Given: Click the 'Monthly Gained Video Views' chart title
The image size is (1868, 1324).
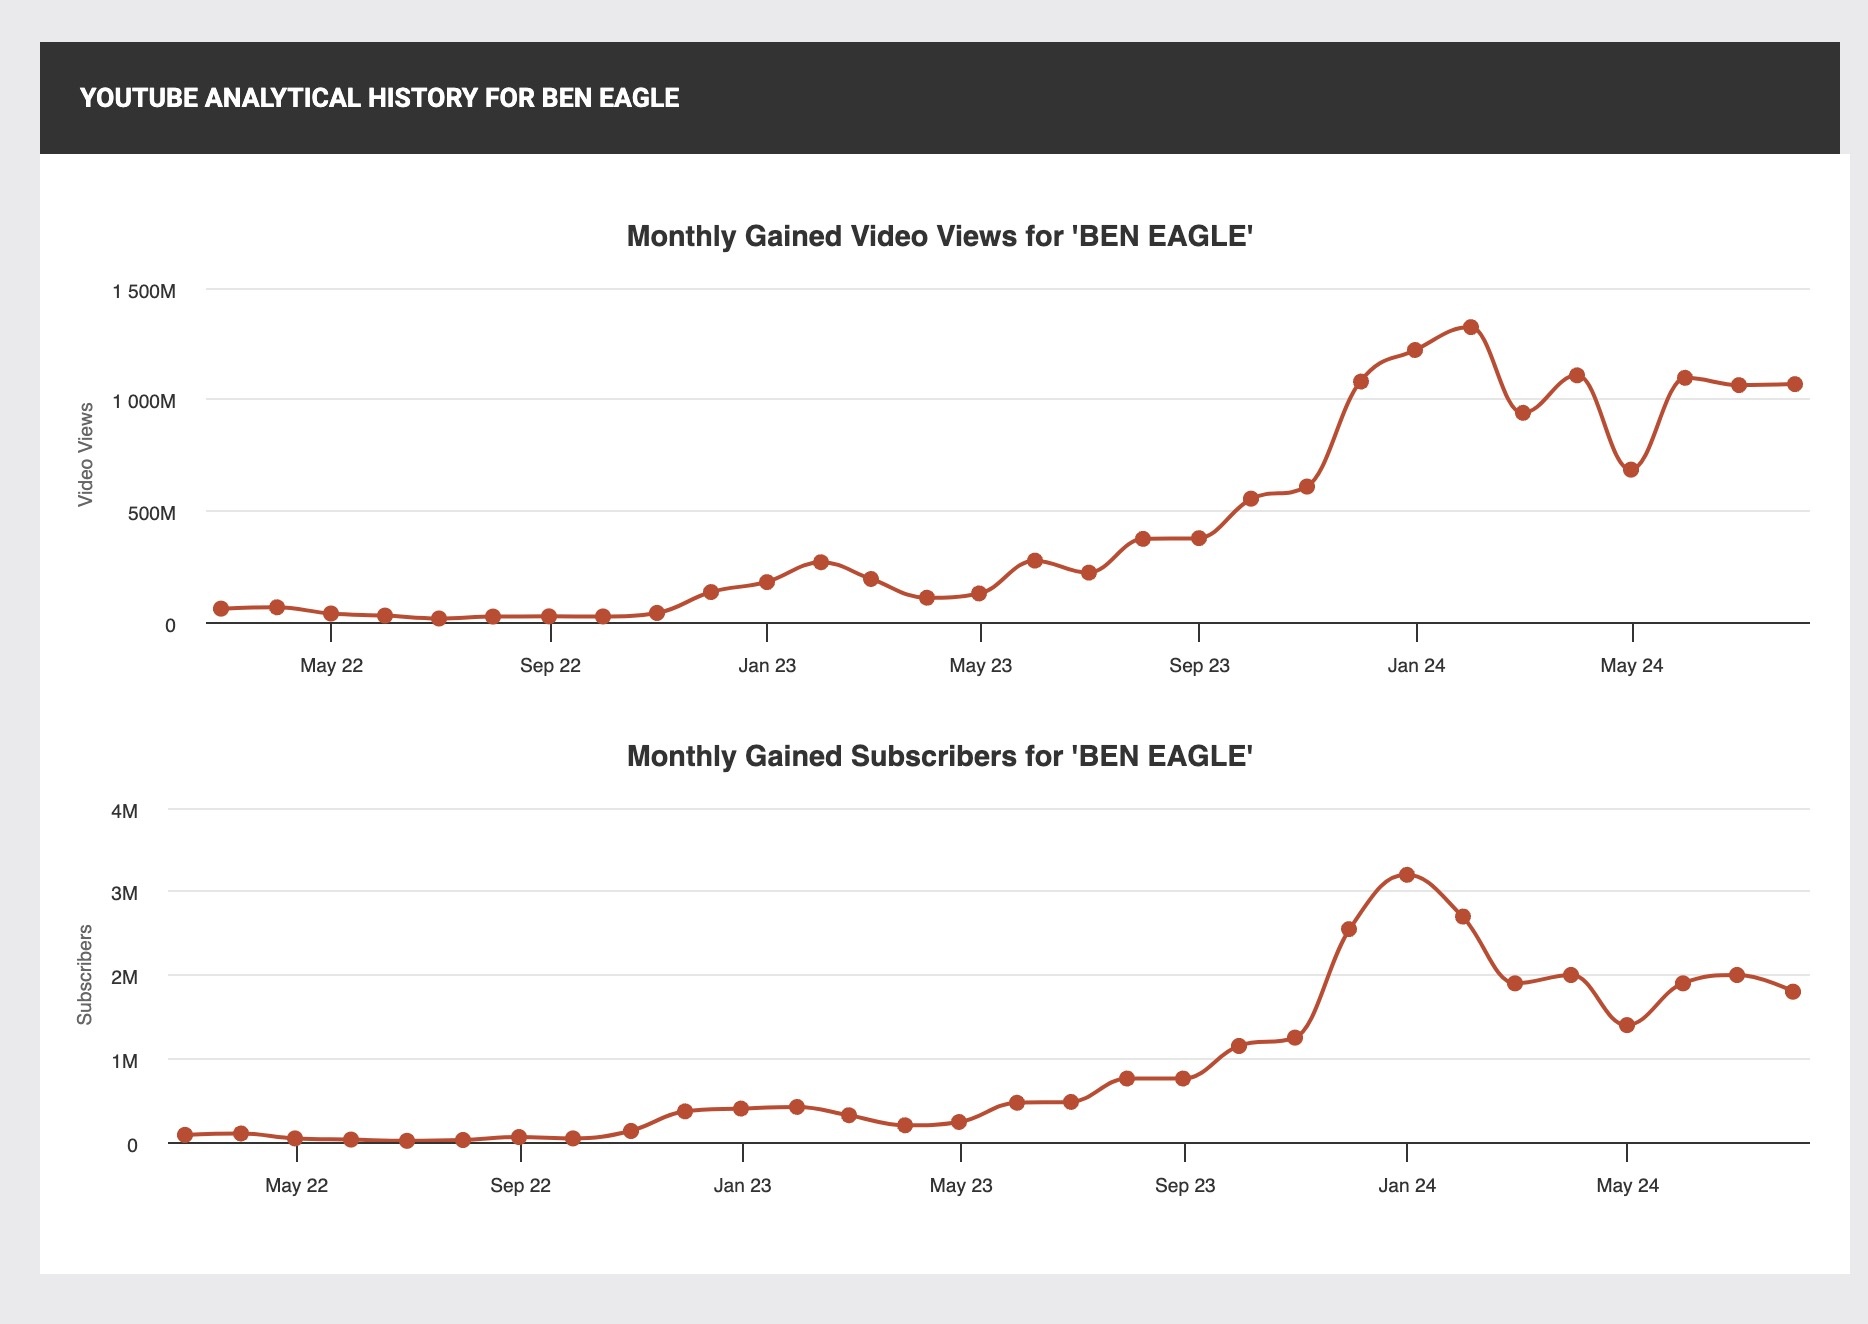Looking at the screenshot, I should 939,236.
